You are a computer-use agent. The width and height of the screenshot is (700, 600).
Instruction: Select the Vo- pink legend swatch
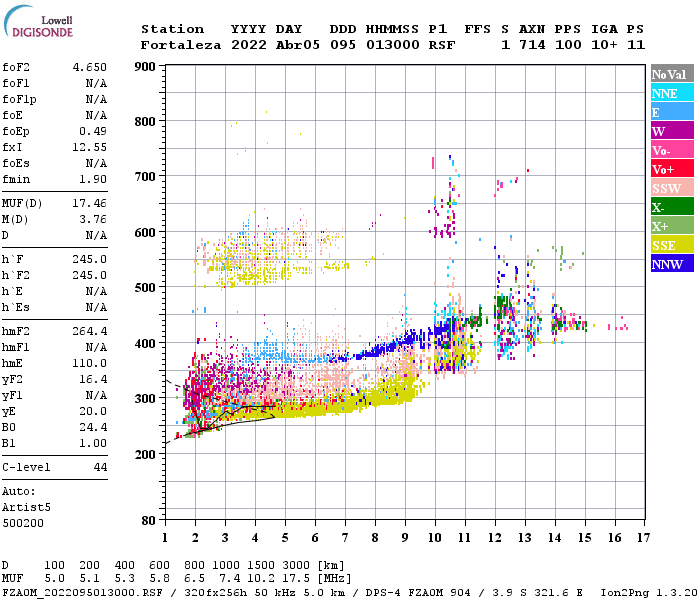672,150
